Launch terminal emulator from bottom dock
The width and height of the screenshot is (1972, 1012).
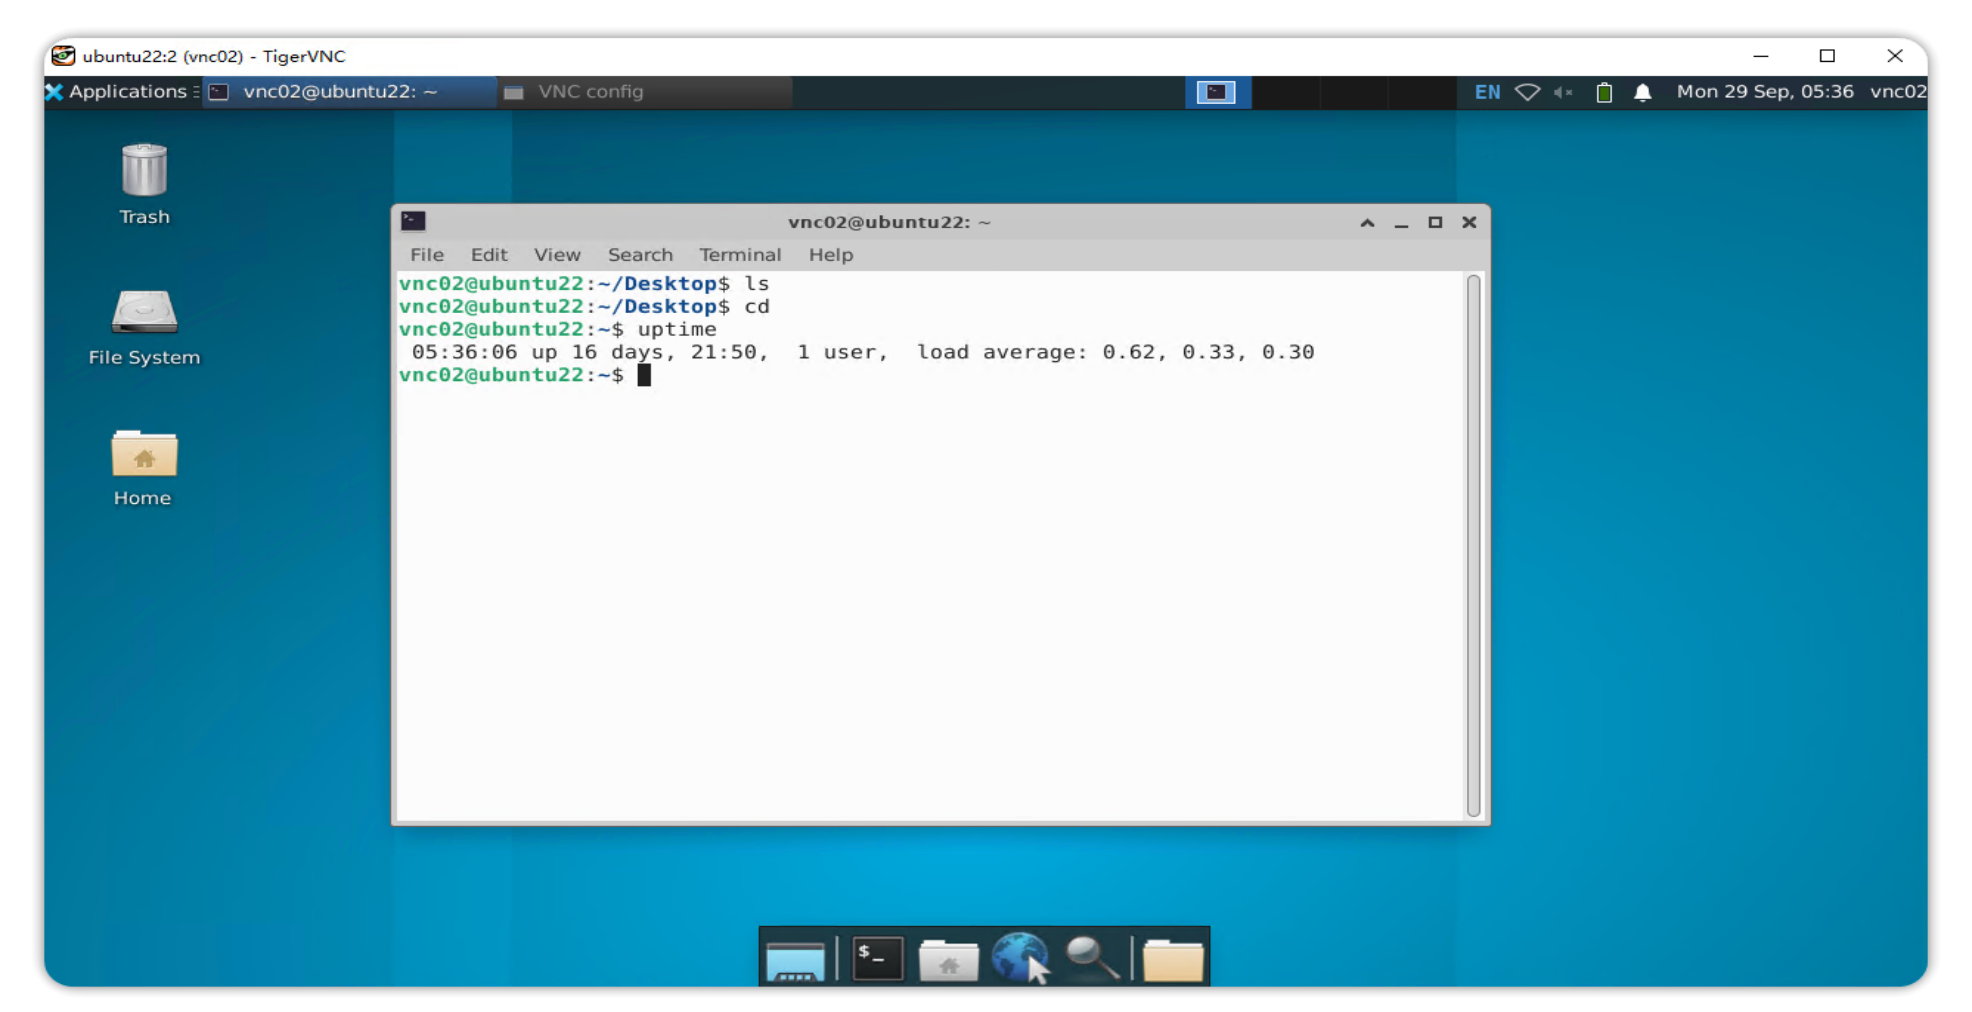click(877, 959)
